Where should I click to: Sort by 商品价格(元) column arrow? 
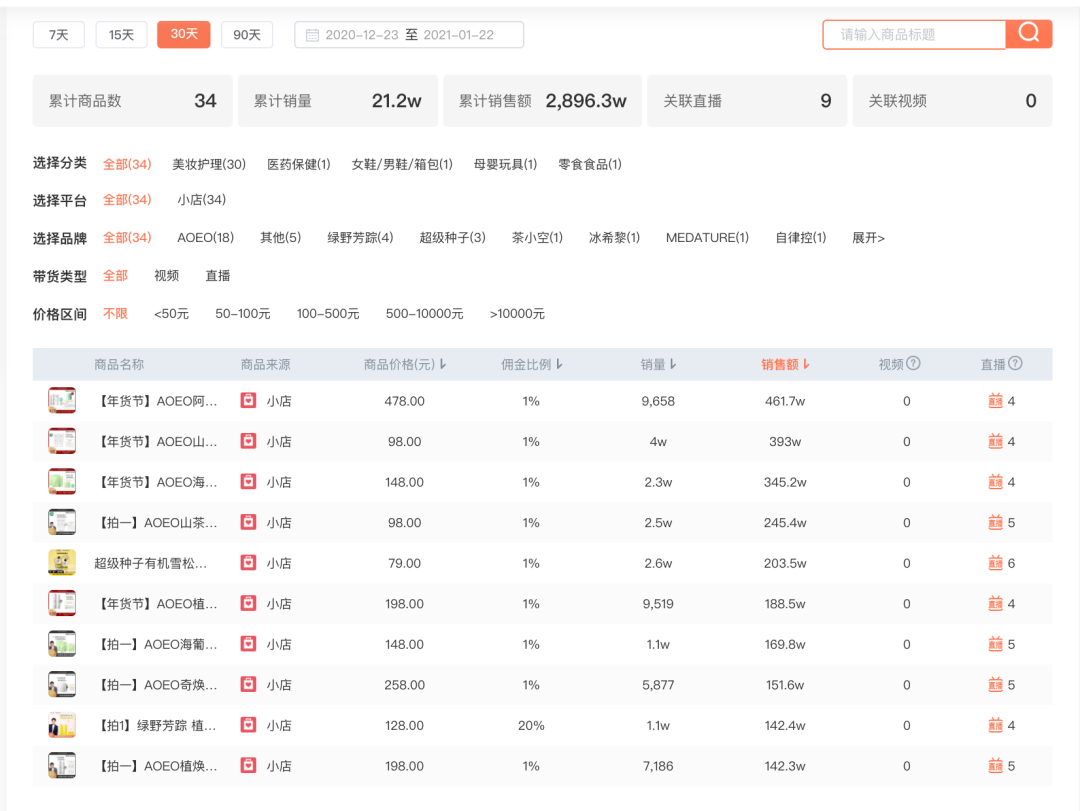click(443, 364)
